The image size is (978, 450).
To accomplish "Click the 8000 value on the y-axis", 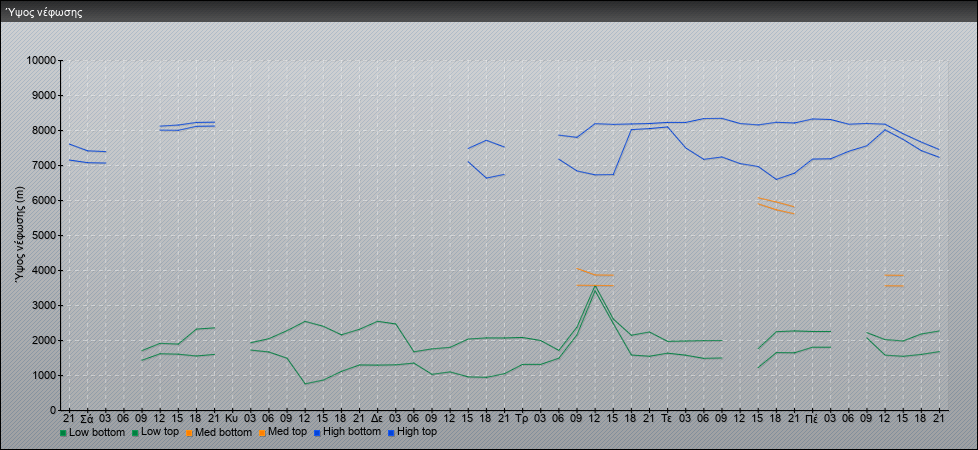I will (44, 130).
